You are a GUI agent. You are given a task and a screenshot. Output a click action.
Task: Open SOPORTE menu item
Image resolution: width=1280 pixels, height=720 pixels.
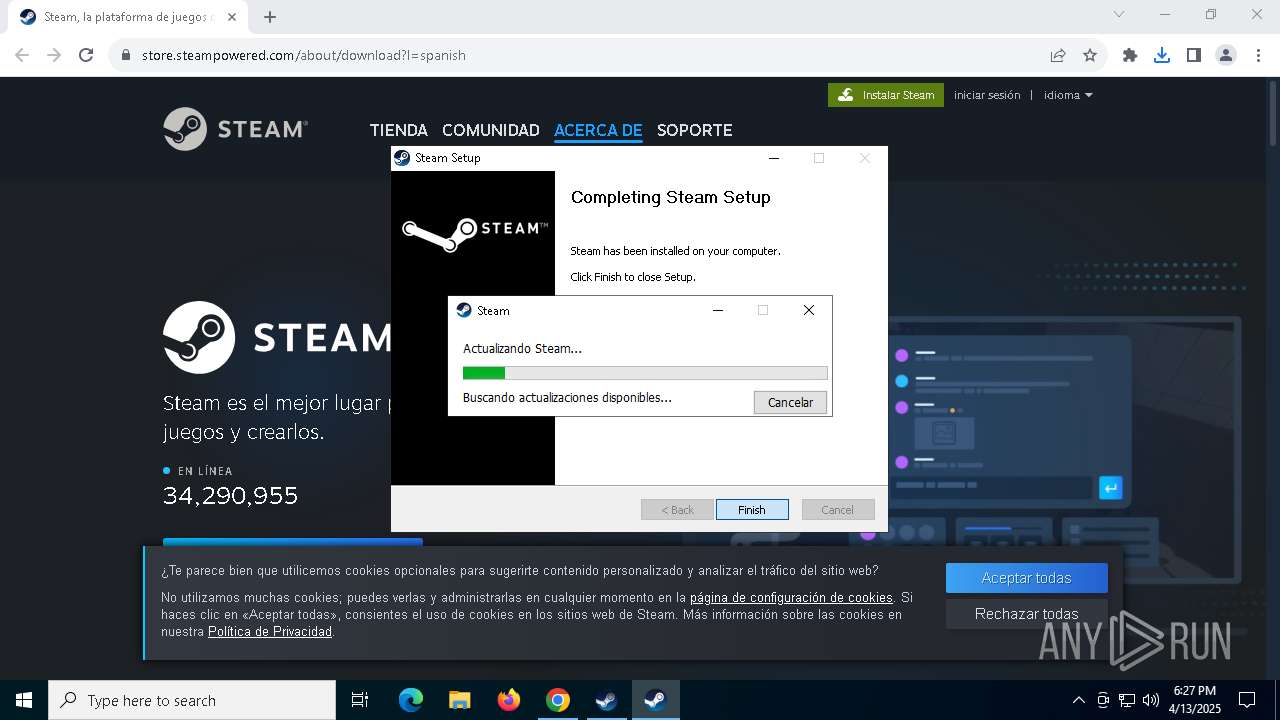click(x=694, y=130)
